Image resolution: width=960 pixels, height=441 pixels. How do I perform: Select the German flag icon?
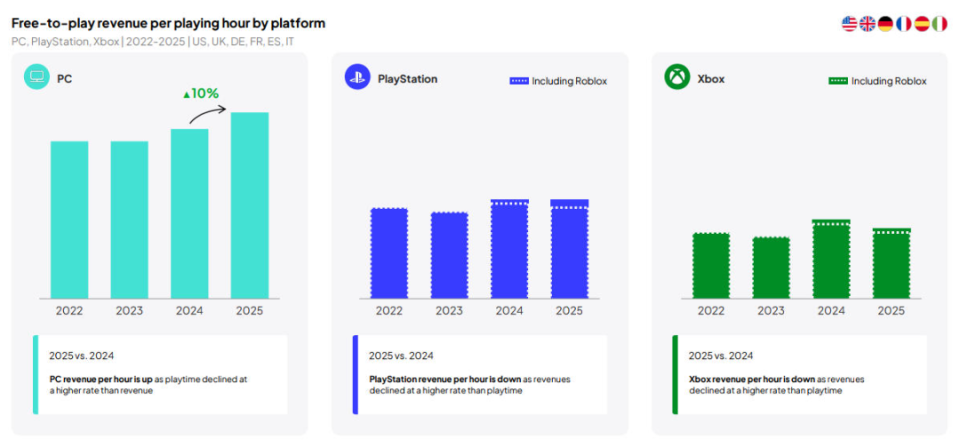[x=886, y=24]
